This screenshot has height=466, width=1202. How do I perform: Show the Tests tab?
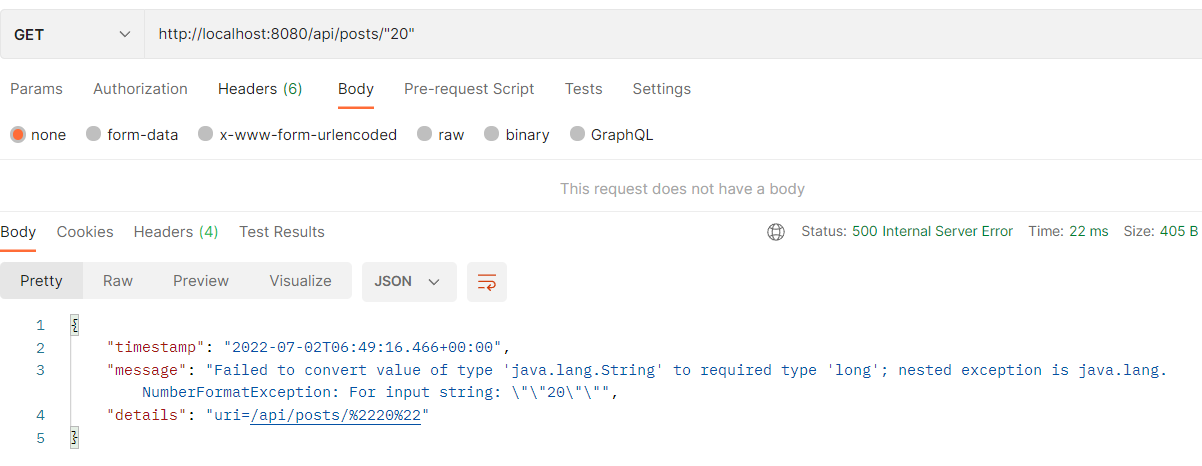coord(583,89)
